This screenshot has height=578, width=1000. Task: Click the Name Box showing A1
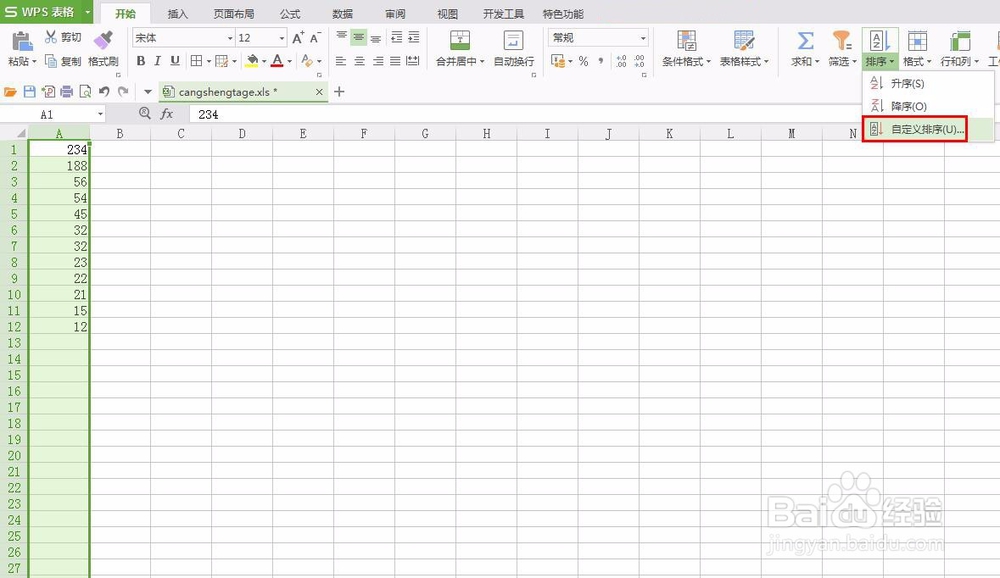point(52,114)
